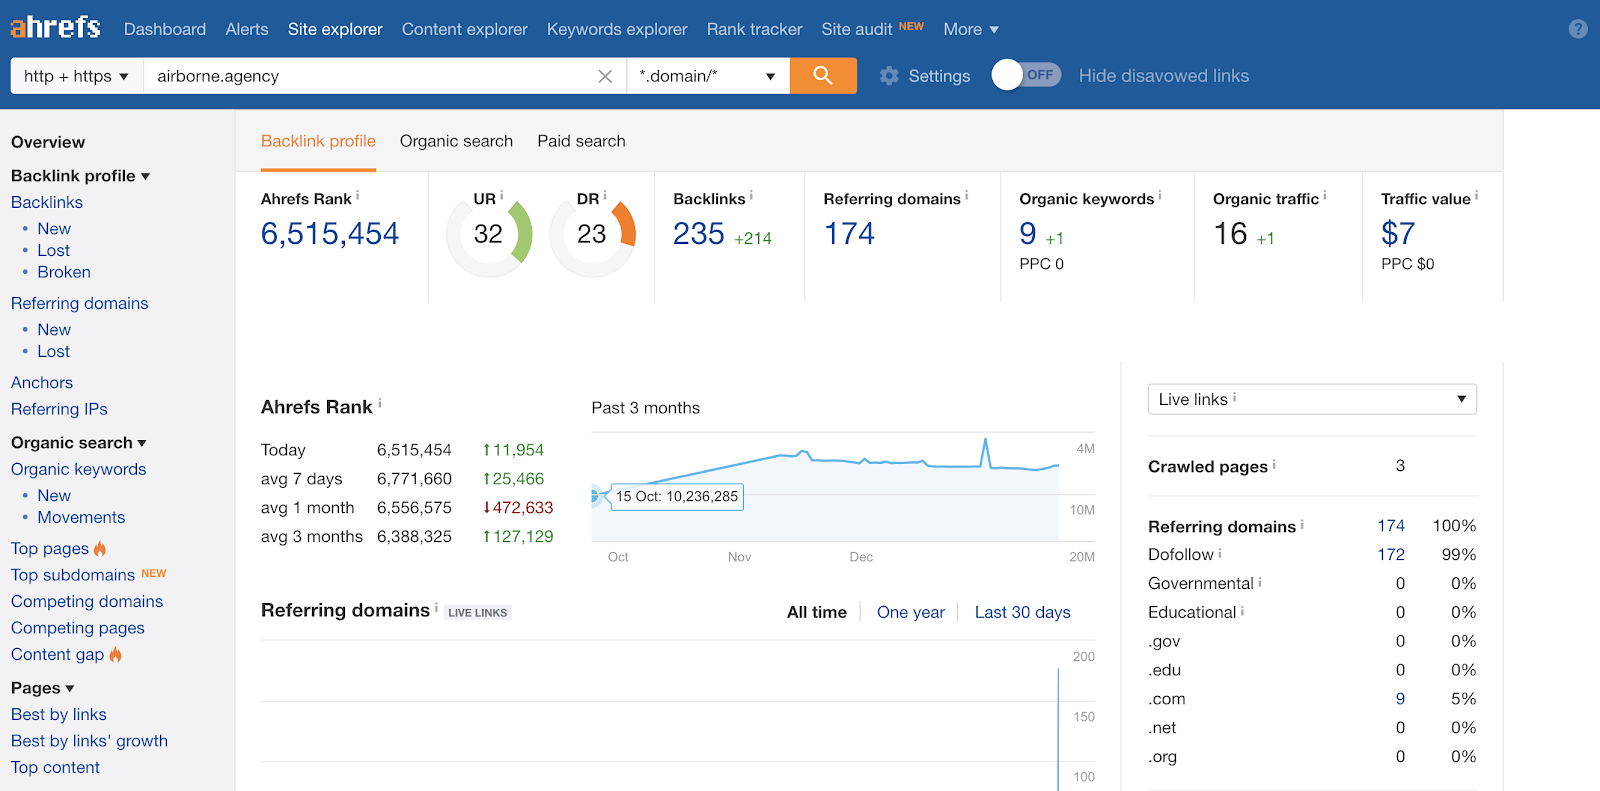
Task: Click the info icon next to Traffic value
Action: [1476, 196]
